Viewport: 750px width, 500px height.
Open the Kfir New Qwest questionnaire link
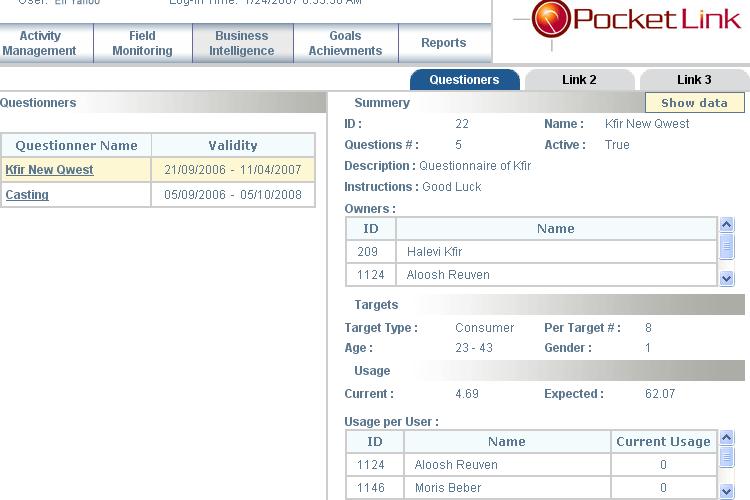[x=49, y=170]
